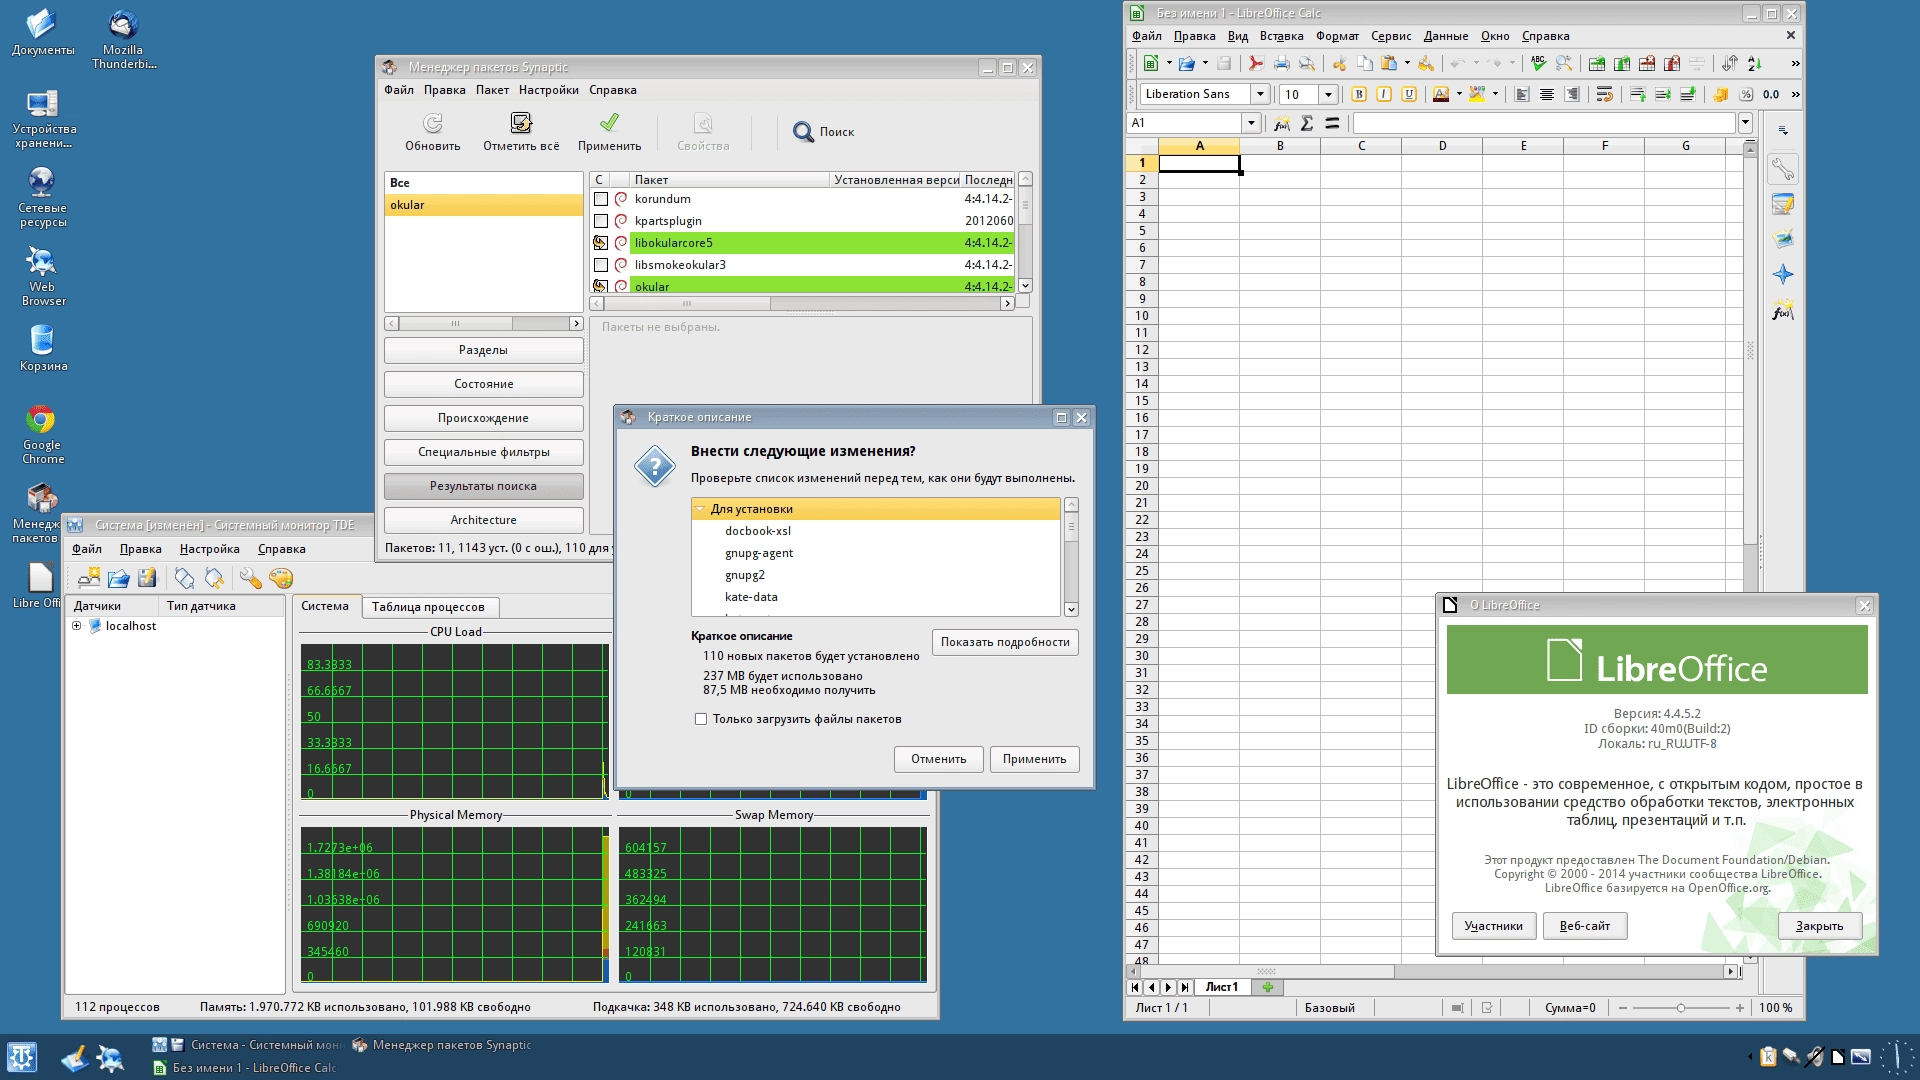Toggle the kpartsplugin package checkbox
1920x1080 pixels.
(601, 221)
